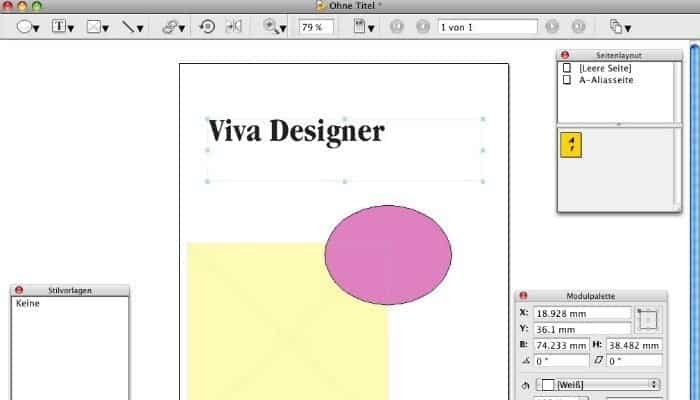The width and height of the screenshot is (700, 400).
Task: Click the skew angle field in Modulpalette
Action: (x=634, y=361)
